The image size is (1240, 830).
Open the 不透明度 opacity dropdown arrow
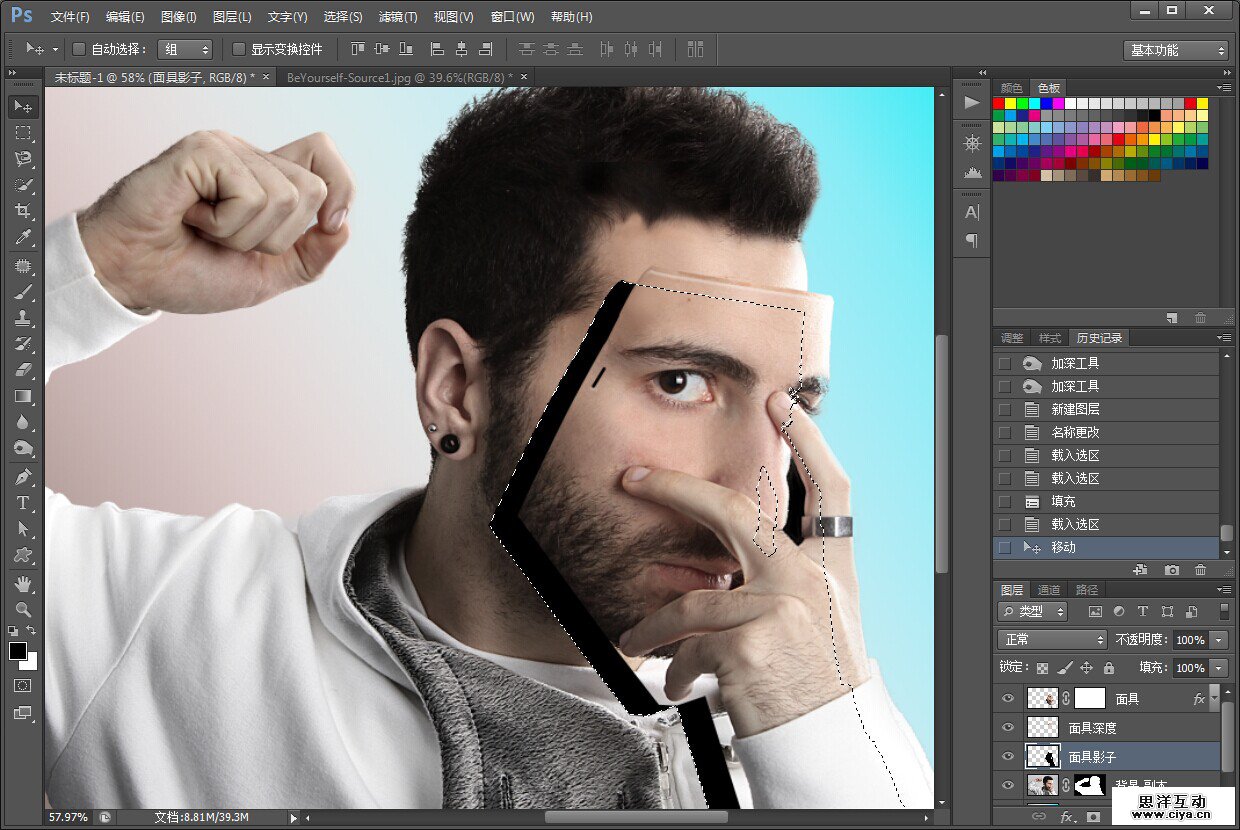click(1219, 640)
